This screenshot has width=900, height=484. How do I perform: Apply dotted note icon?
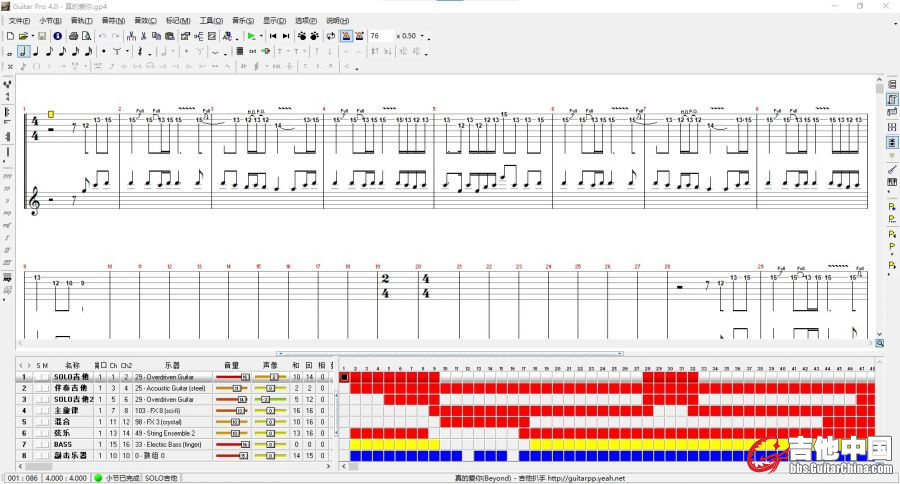(x=103, y=52)
